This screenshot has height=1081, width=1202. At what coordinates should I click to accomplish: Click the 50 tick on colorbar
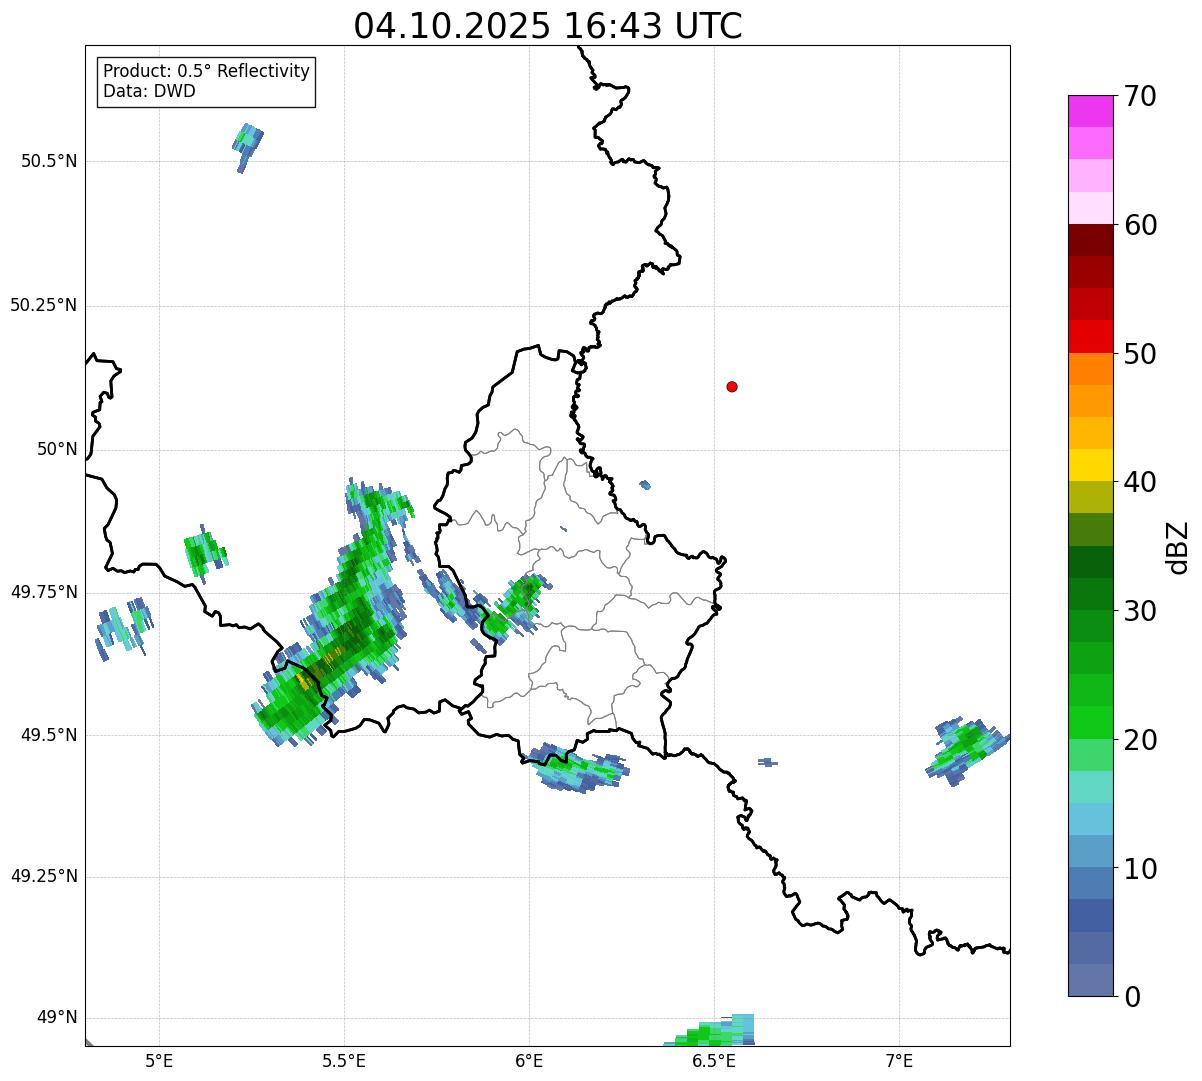(x=1140, y=354)
